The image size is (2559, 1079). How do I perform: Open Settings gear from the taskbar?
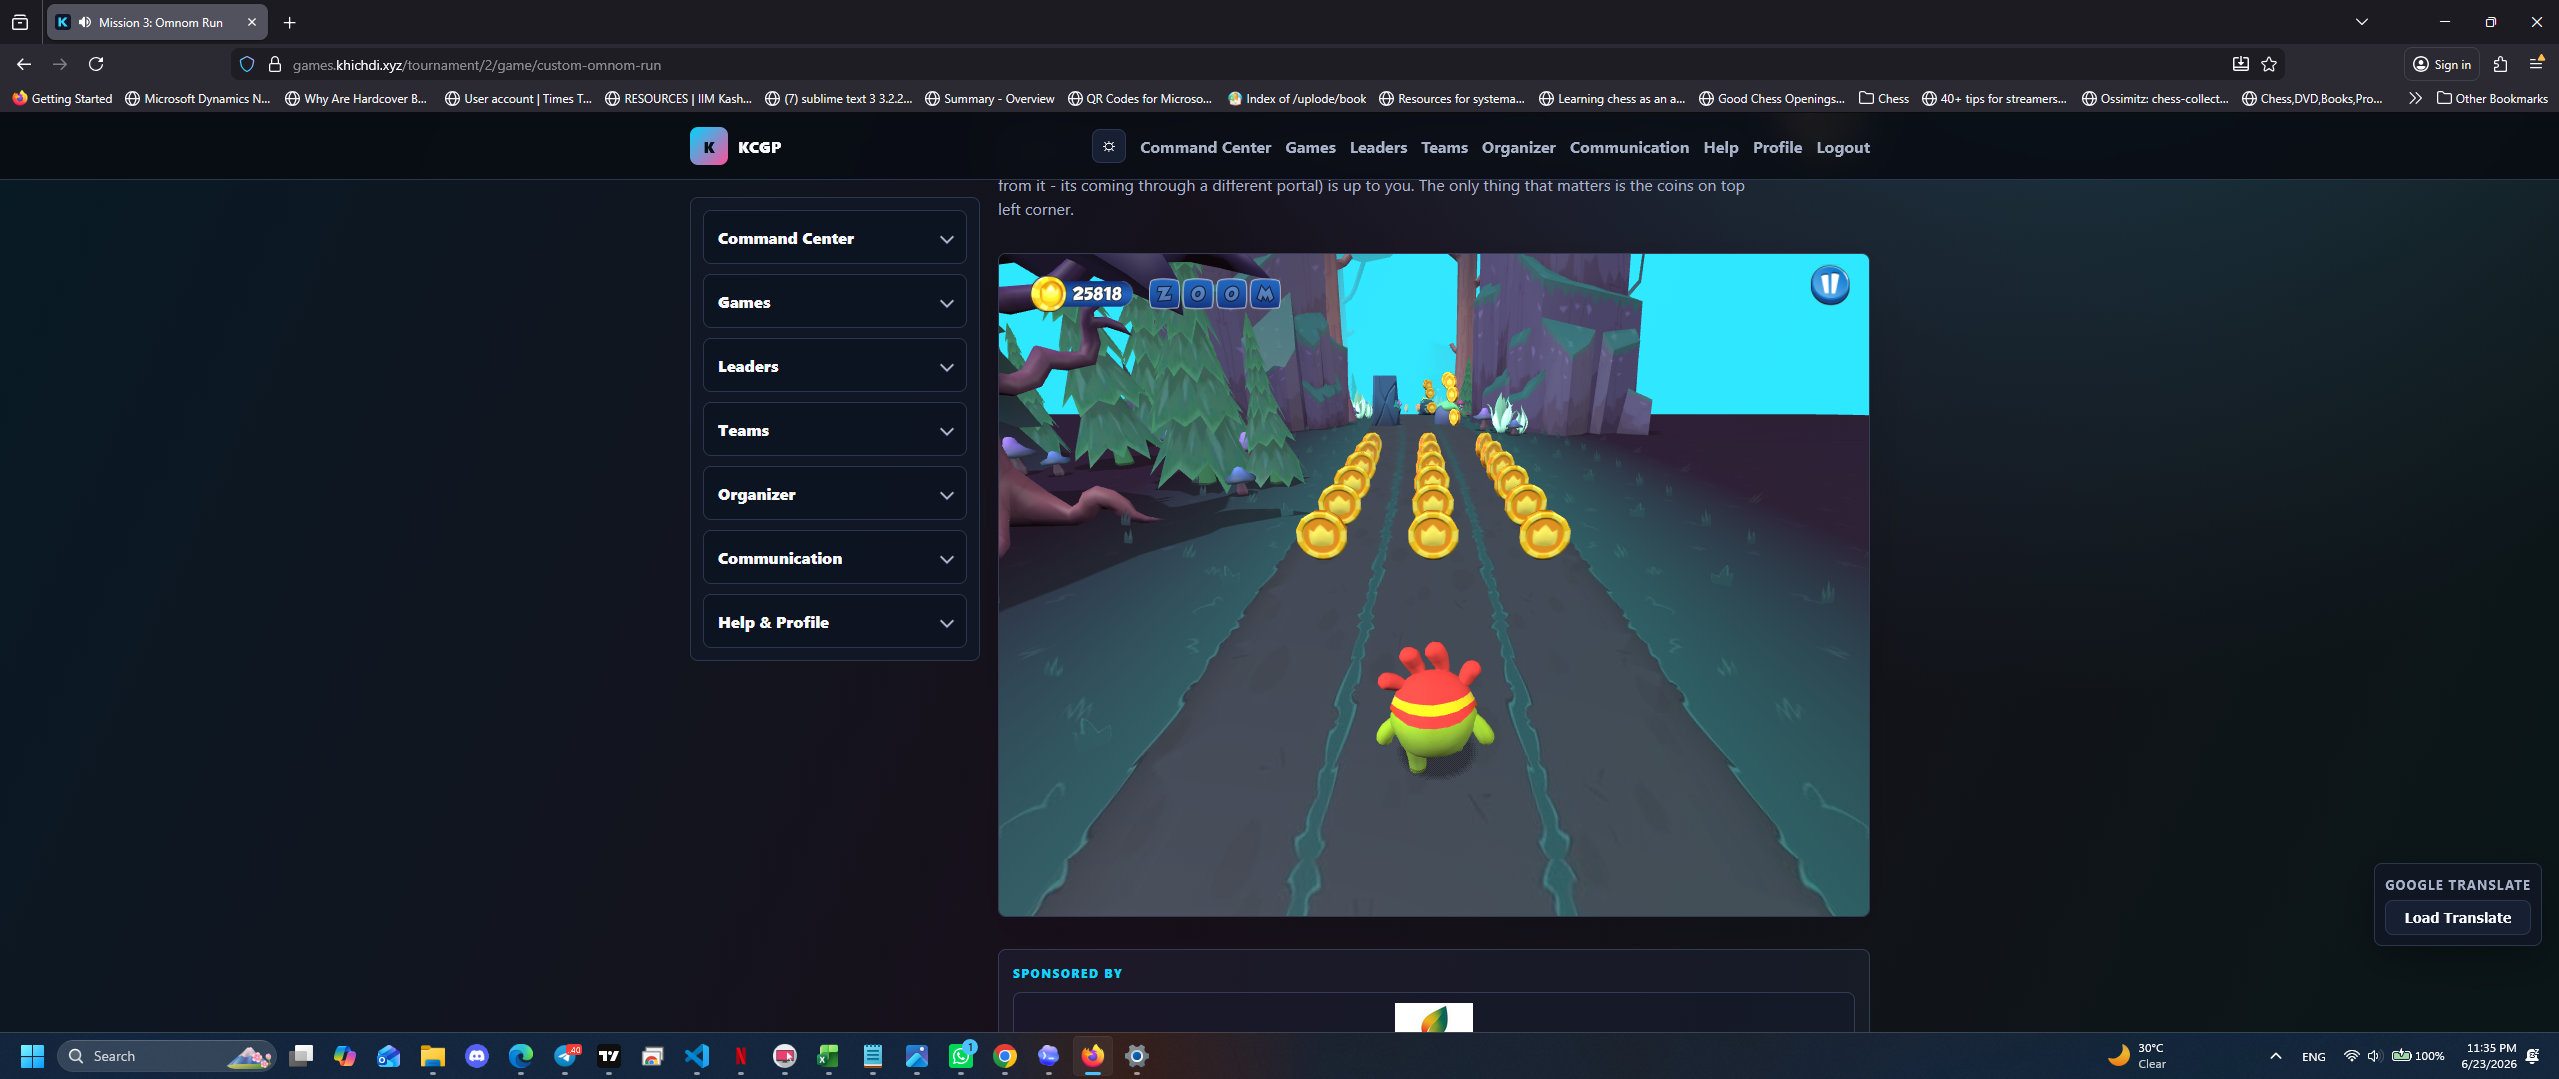click(1137, 1056)
